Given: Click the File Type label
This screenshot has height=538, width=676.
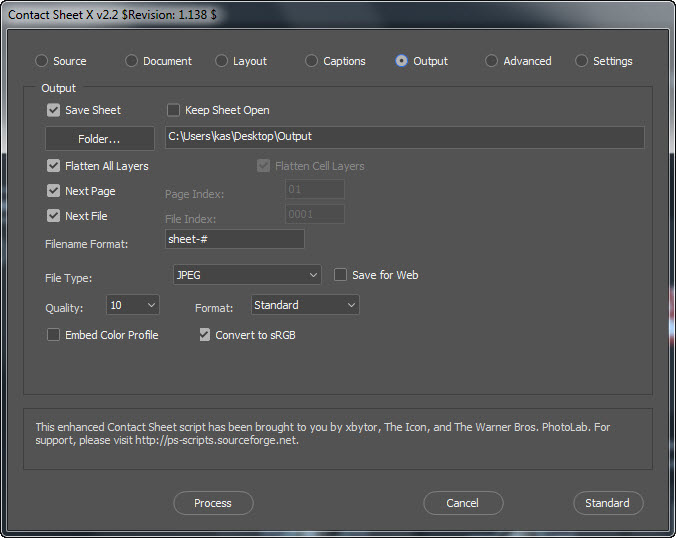Looking at the screenshot, I should (x=69, y=278).
